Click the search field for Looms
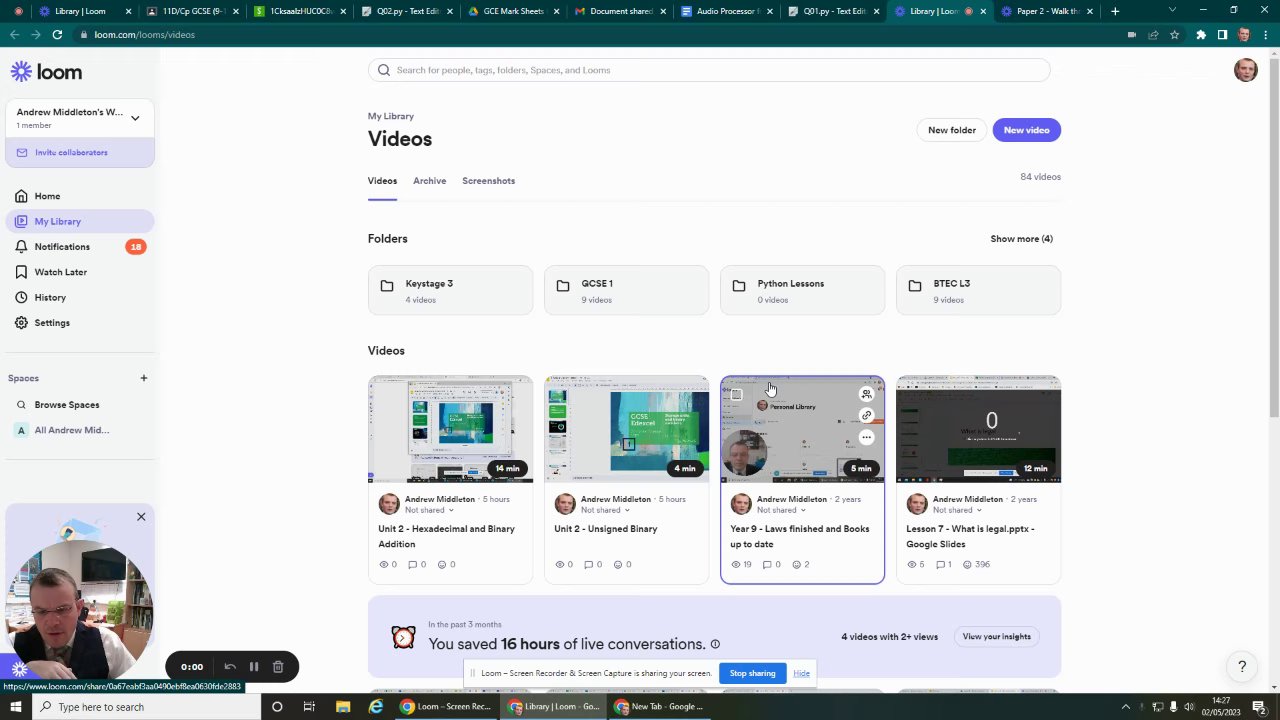Image resolution: width=1280 pixels, height=720 pixels. click(x=709, y=70)
